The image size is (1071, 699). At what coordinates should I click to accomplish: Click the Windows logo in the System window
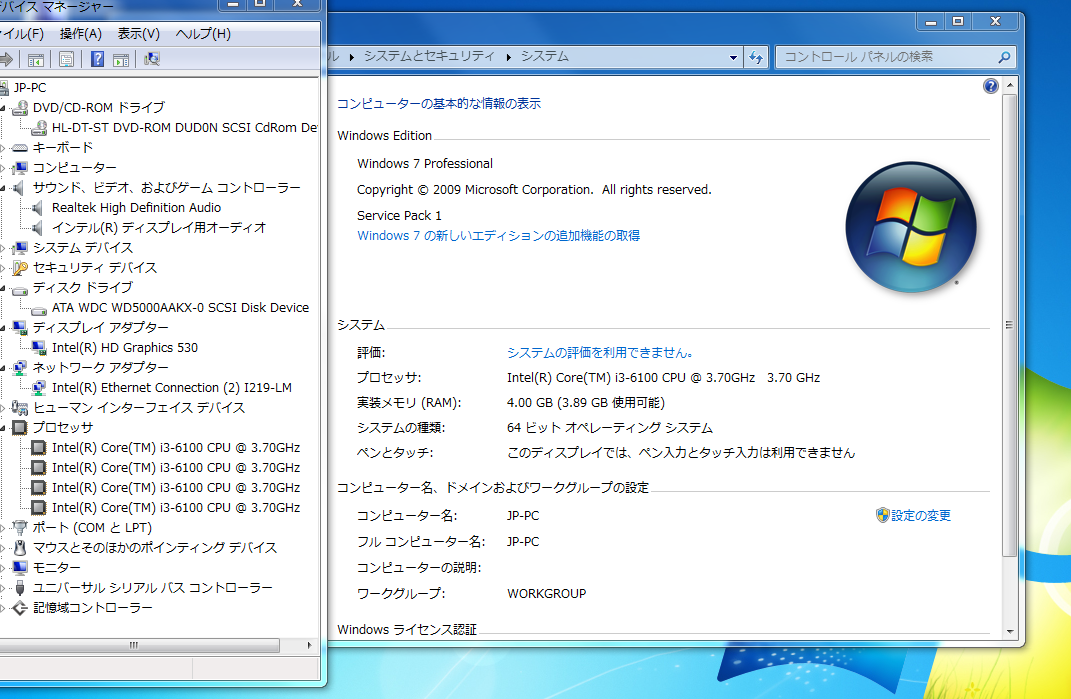[x=910, y=228]
